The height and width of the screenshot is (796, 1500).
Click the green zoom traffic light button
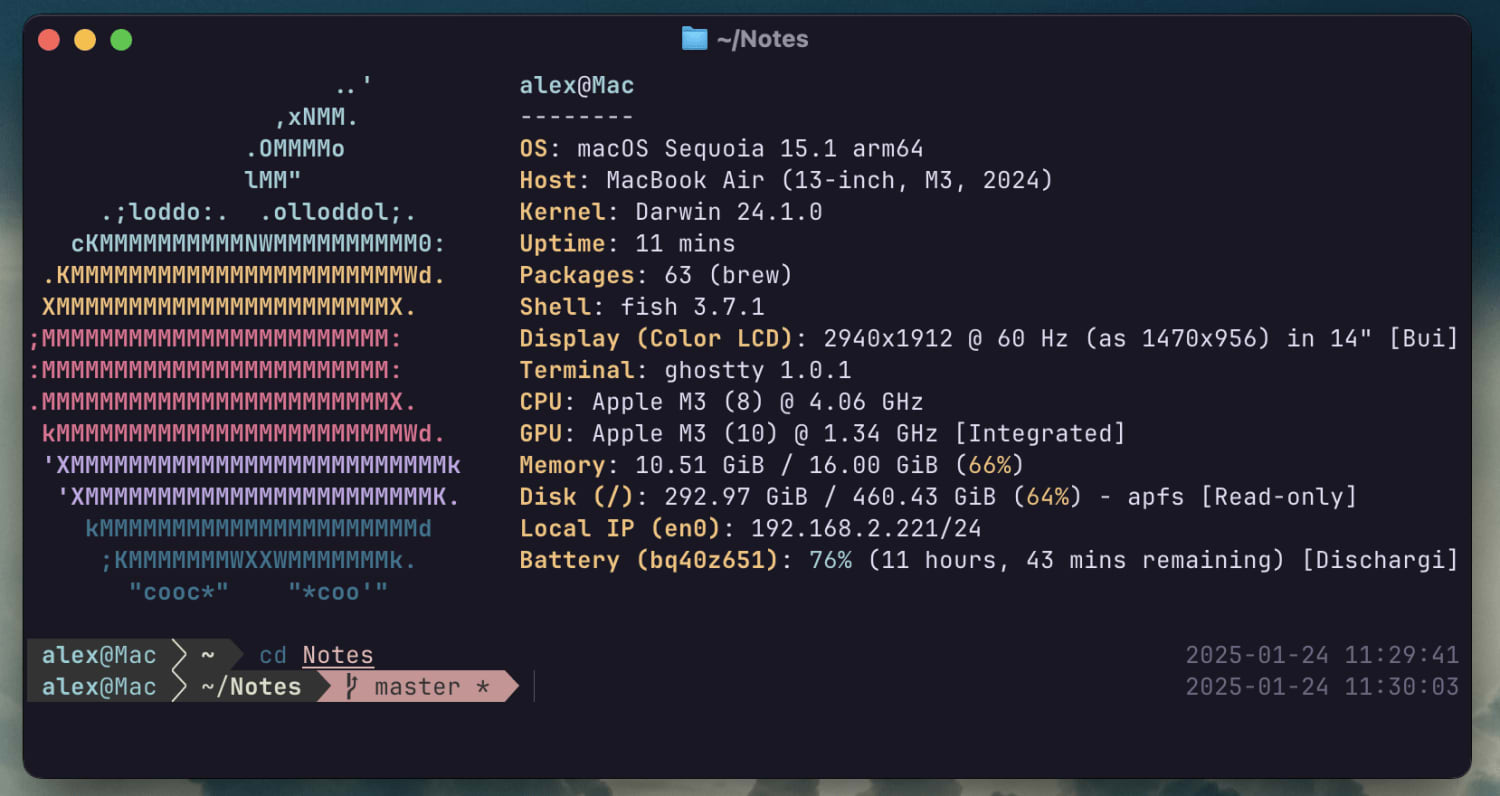tap(120, 40)
